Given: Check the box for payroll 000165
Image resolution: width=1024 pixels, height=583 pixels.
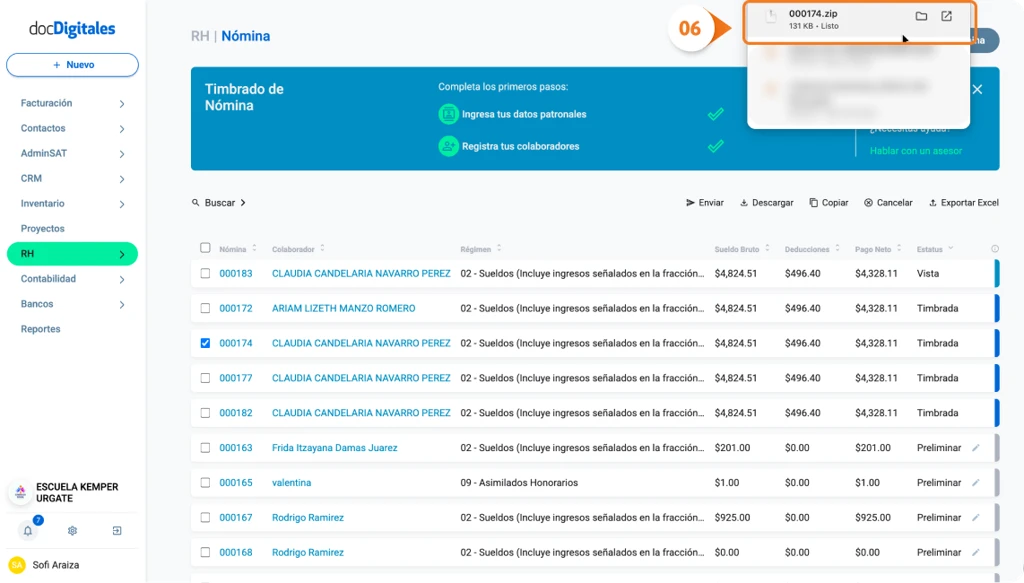Looking at the screenshot, I should 205,482.
